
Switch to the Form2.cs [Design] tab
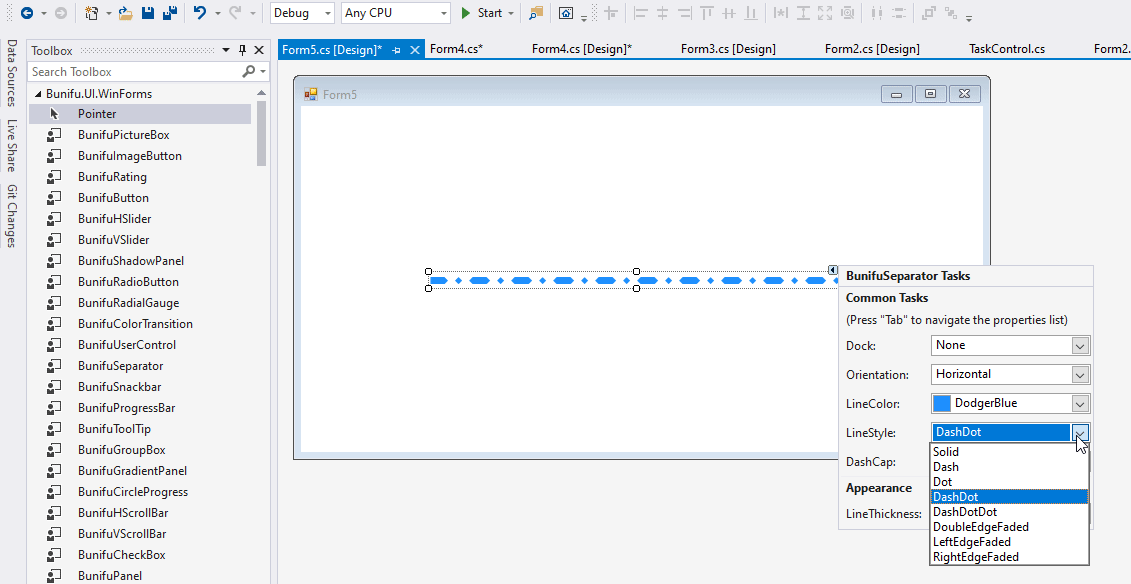[872, 49]
